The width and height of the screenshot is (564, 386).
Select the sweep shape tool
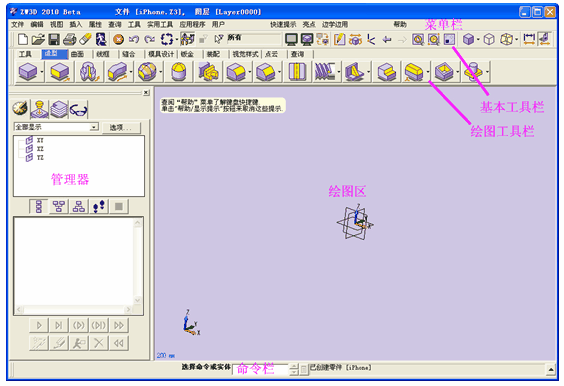tap(118, 72)
